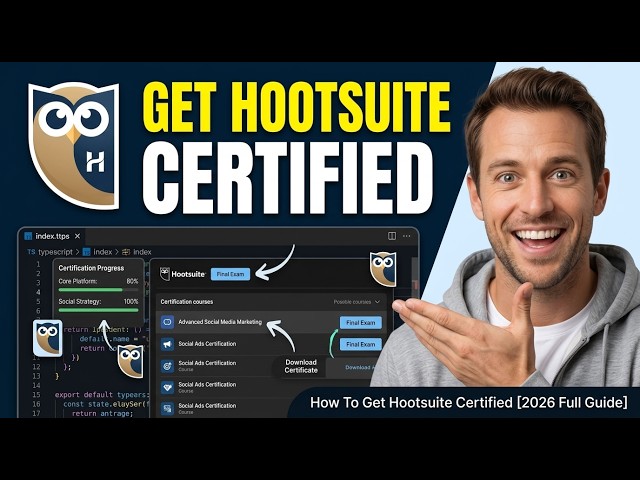The height and width of the screenshot is (480, 640).
Task: Click the code line 'const state.elaySer('
Action: 106,404
